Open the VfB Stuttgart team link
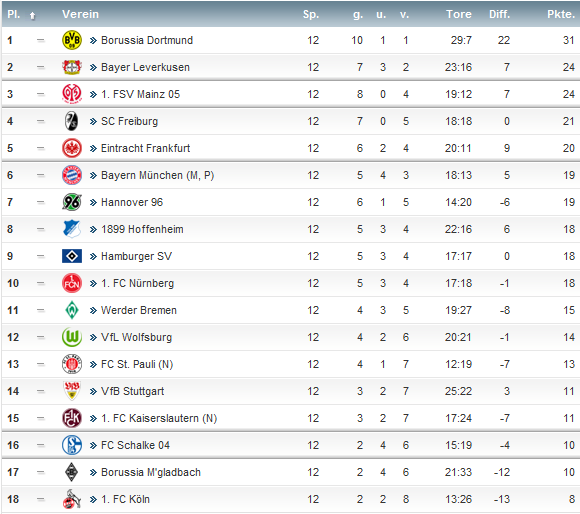Image resolution: width=580 pixels, height=514 pixels. 132,391
